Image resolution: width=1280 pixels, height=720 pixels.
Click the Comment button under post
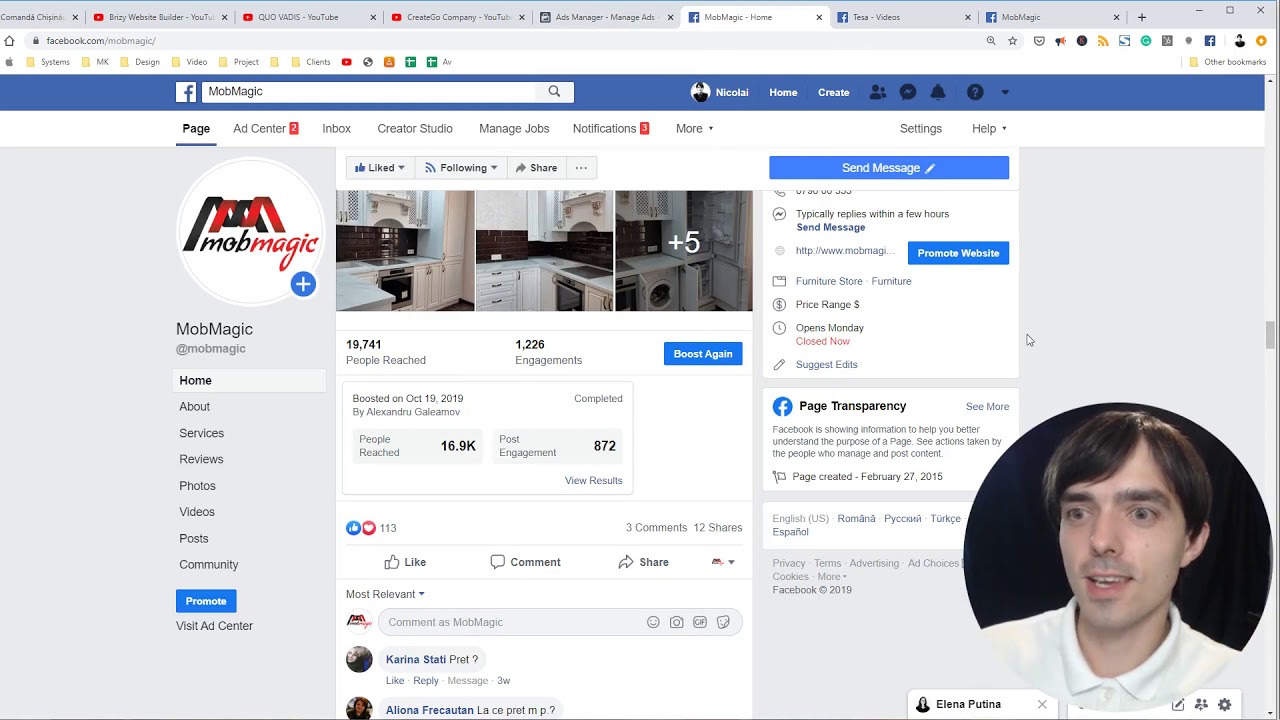(x=525, y=562)
